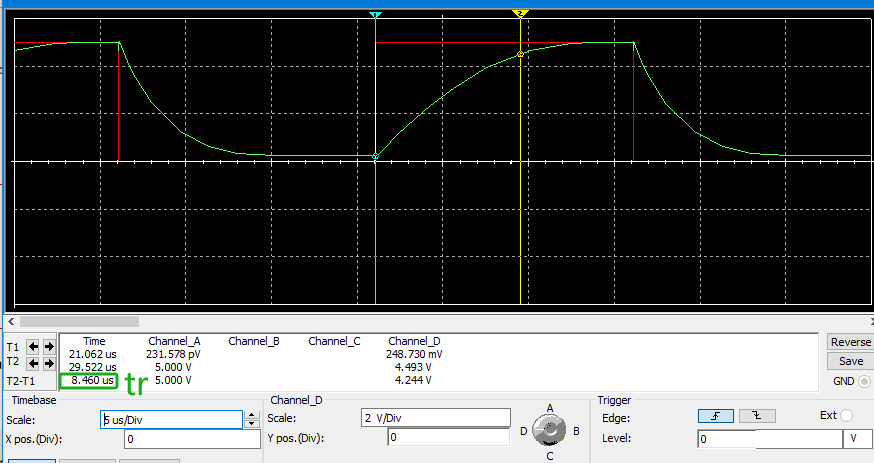This screenshot has width=874, height=463.
Task: Click the Timebase Scale field showing us/Div
Action: pos(172,420)
